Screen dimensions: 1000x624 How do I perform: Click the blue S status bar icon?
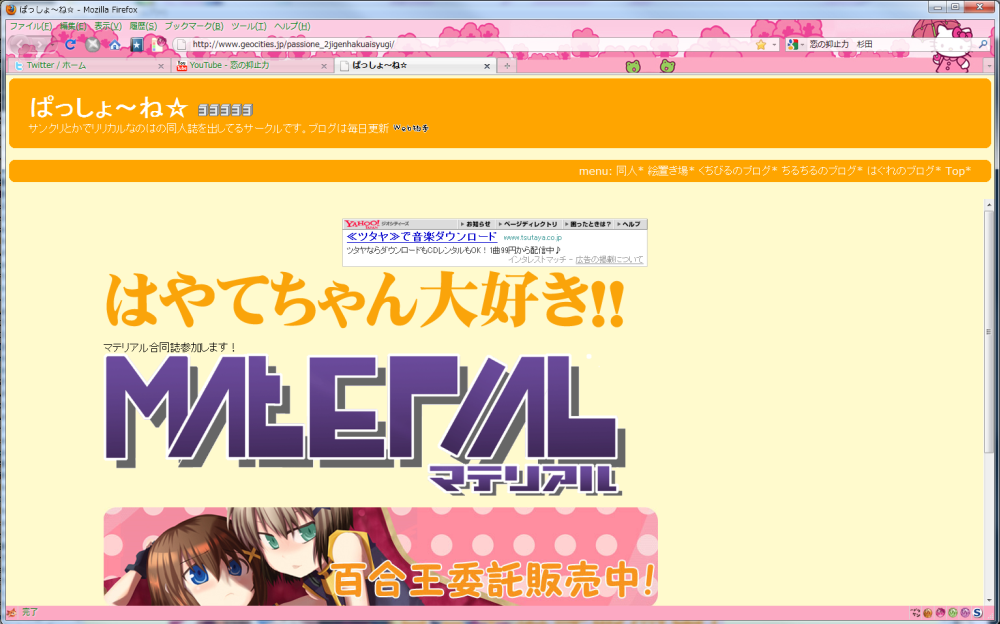(x=977, y=613)
